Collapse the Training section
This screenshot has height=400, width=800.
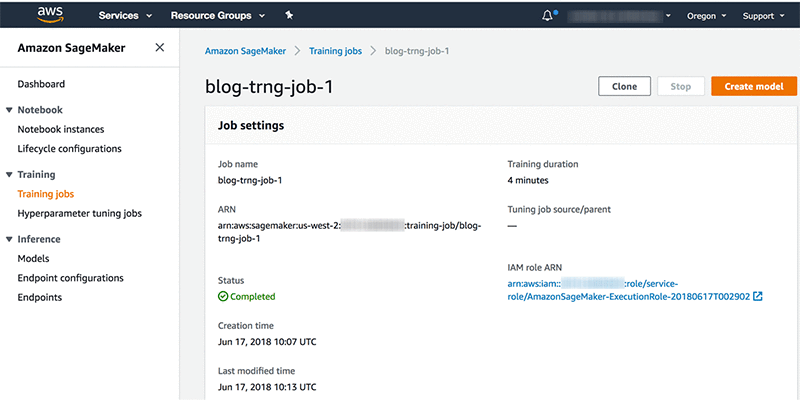point(9,175)
